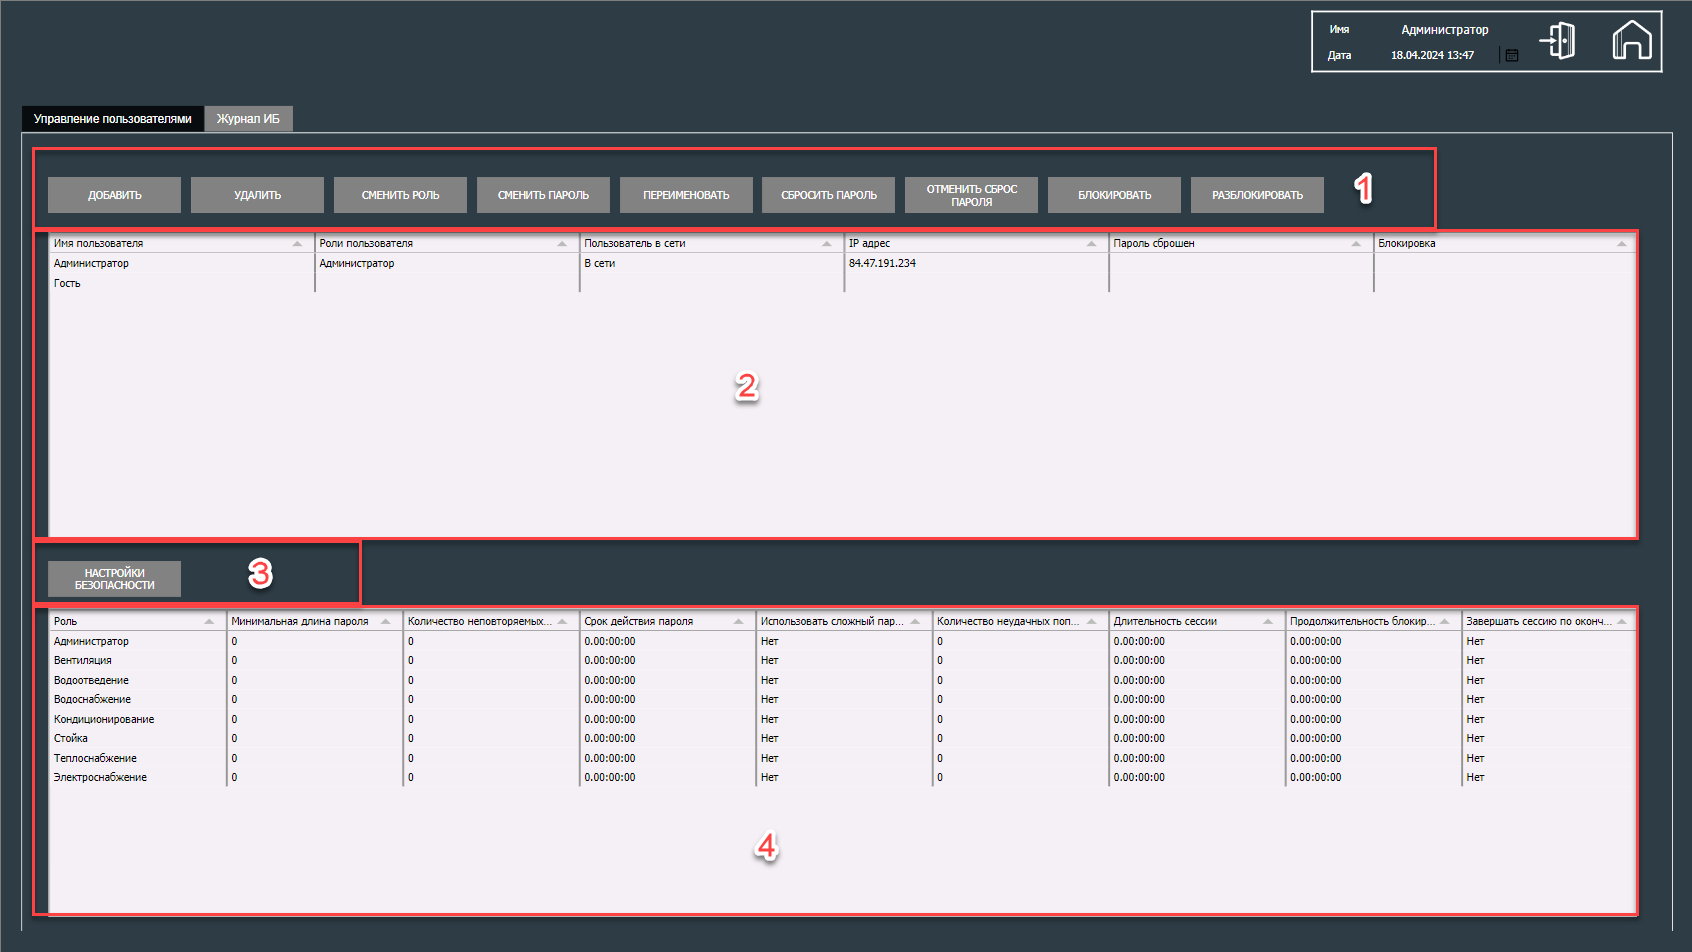
Task: Sort the Роль column in bottom table
Action: [x=209, y=622]
